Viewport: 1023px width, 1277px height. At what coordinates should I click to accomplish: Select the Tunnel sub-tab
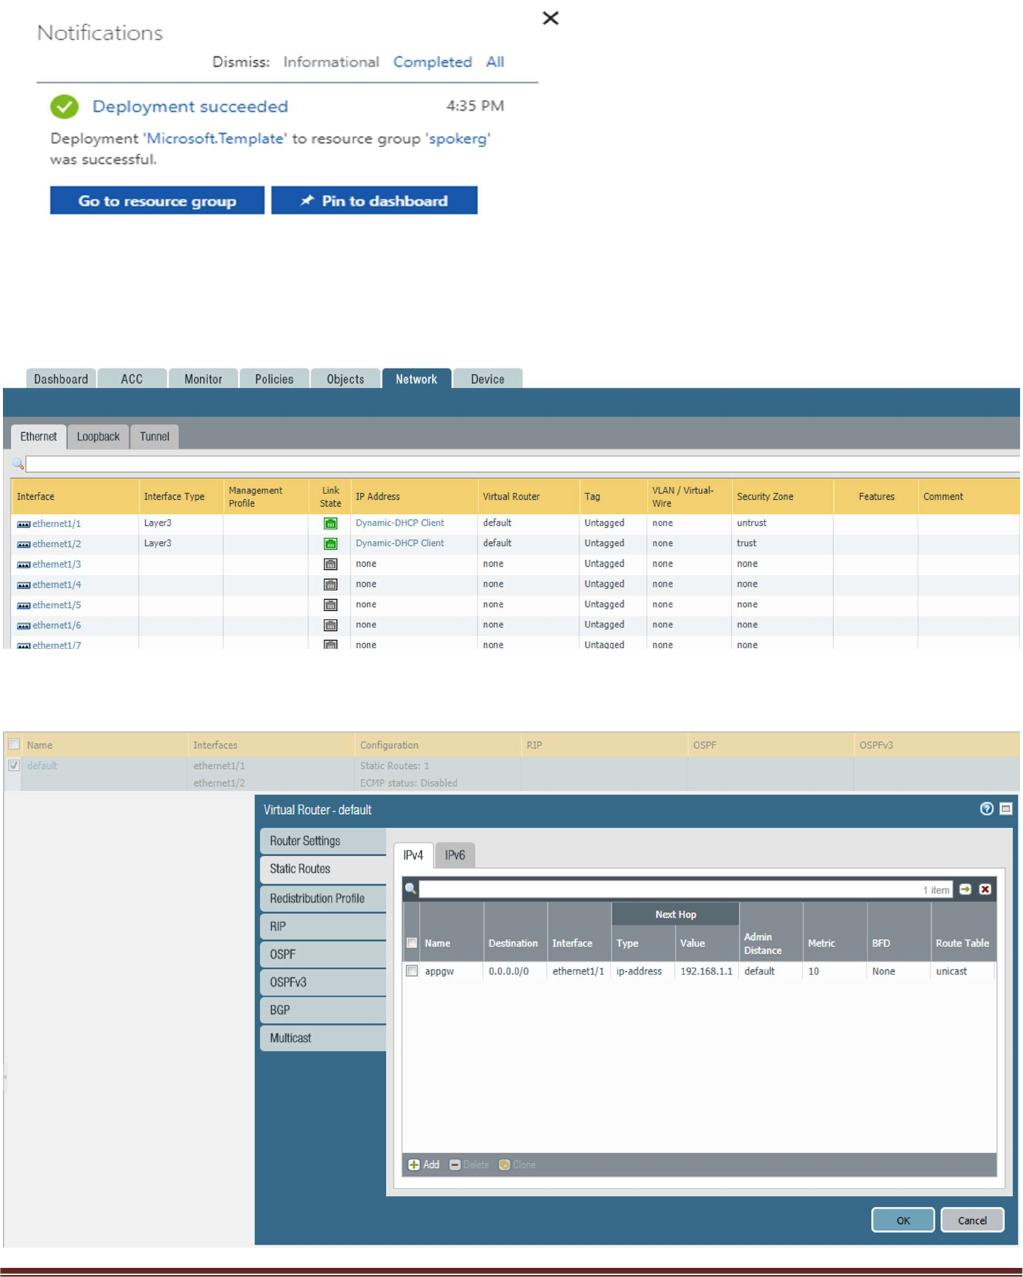pyautogui.click(x=155, y=437)
